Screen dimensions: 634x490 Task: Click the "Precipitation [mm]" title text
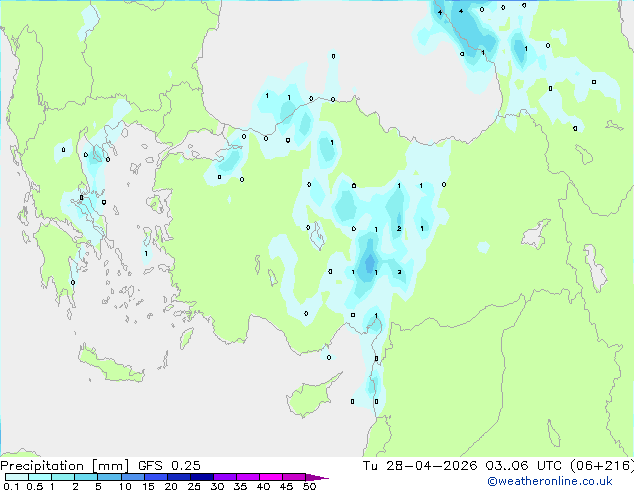click(65, 466)
